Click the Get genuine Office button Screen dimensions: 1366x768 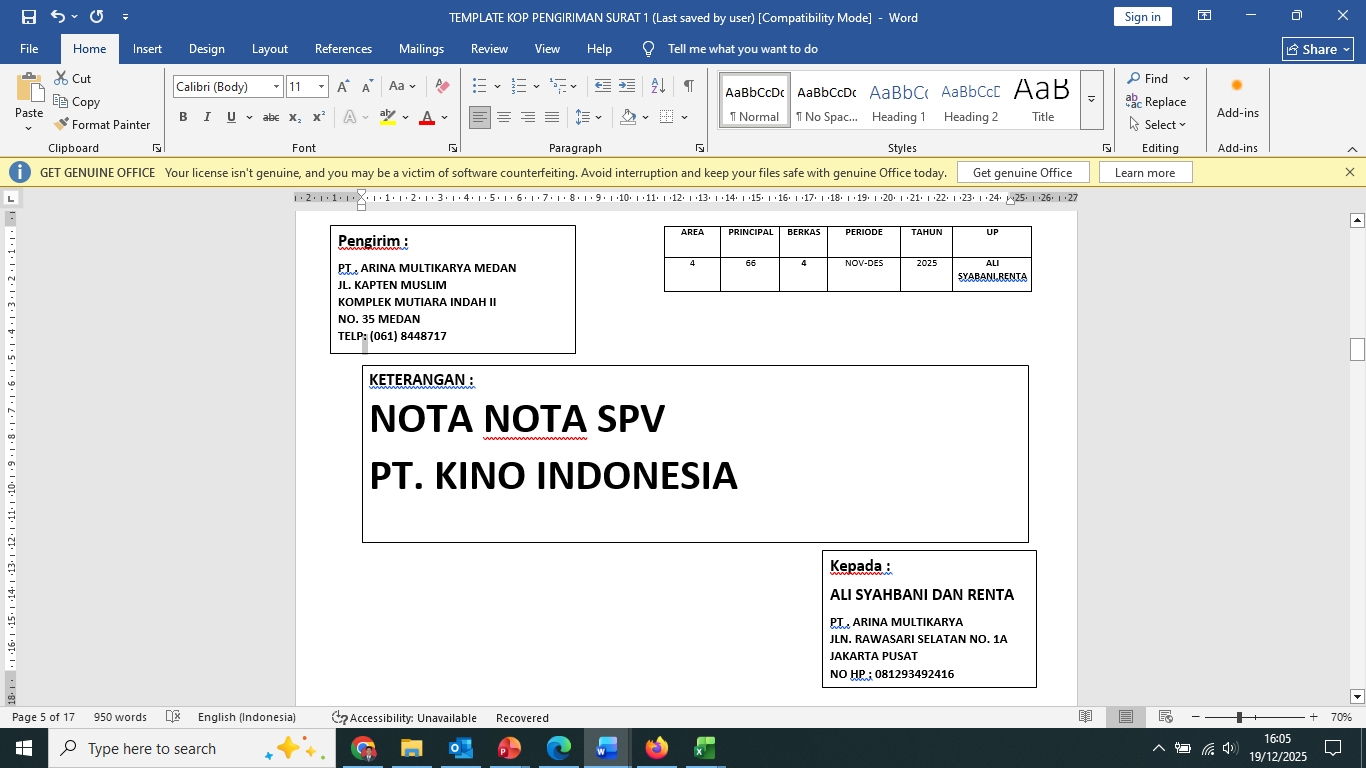[1022, 172]
